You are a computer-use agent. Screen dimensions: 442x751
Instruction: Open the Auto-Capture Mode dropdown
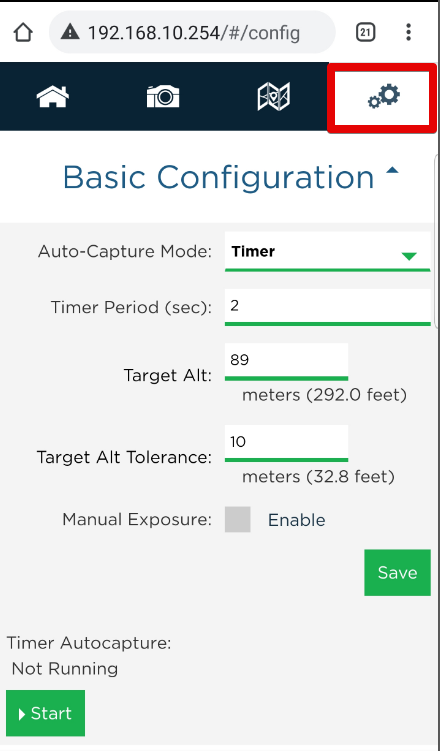[x=328, y=251]
